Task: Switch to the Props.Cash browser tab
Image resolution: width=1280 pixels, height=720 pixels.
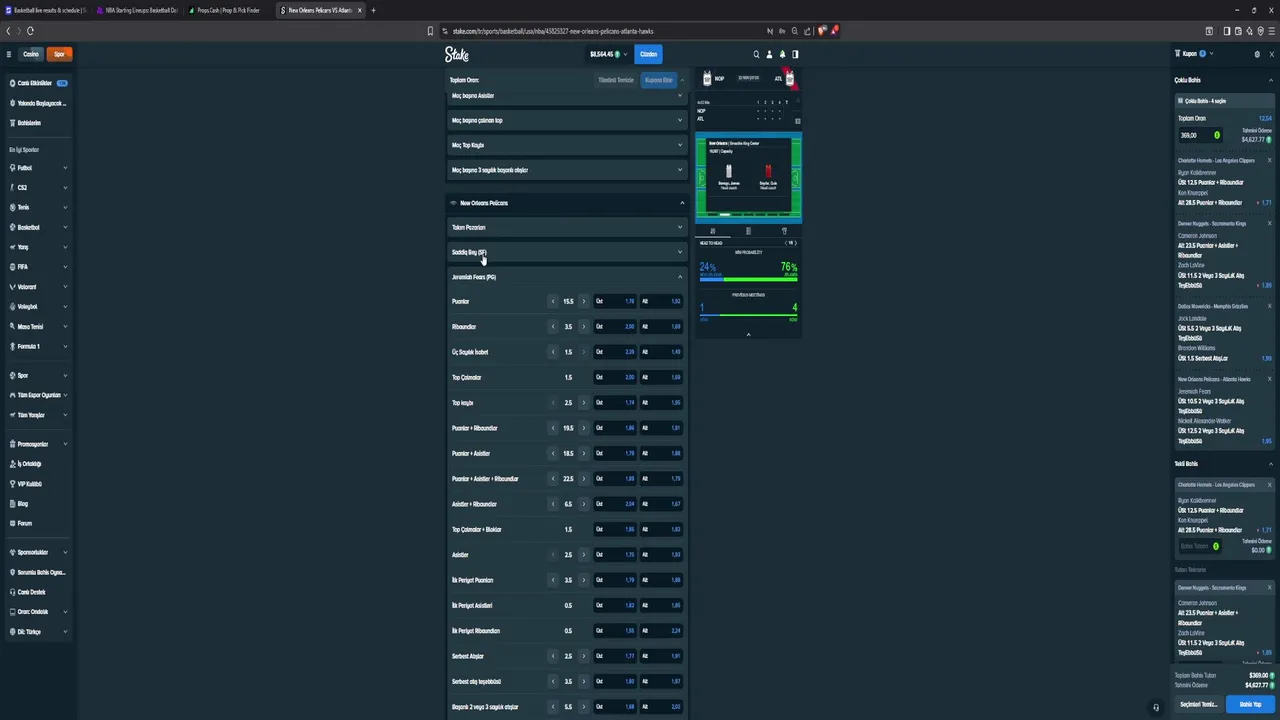Action: point(230,10)
